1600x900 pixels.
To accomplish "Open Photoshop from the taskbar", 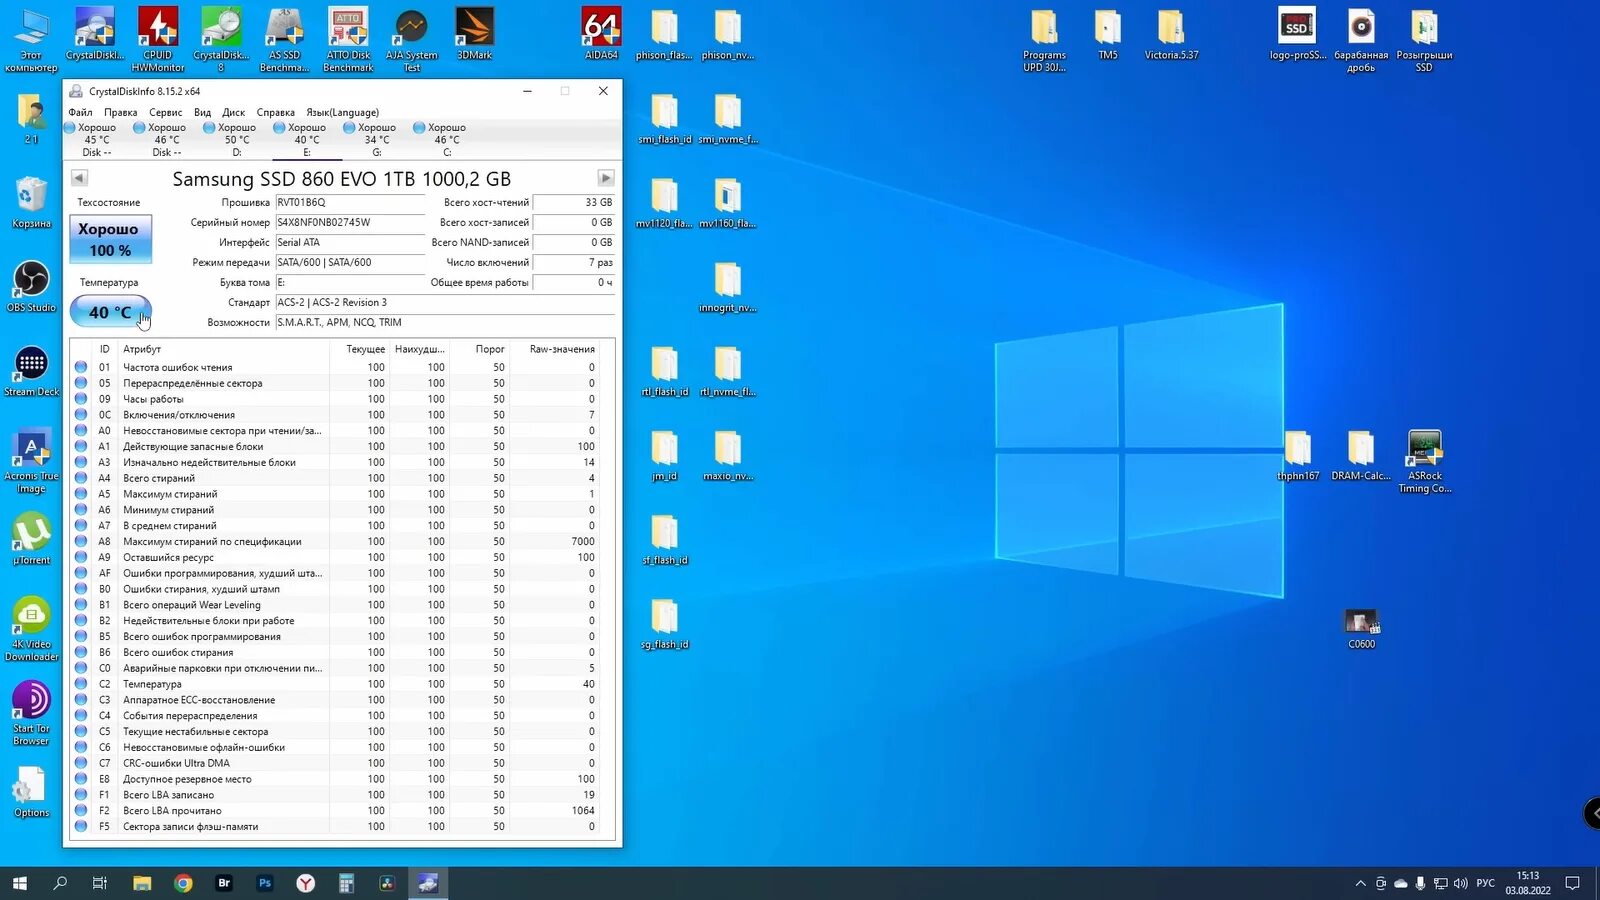I will pos(265,883).
